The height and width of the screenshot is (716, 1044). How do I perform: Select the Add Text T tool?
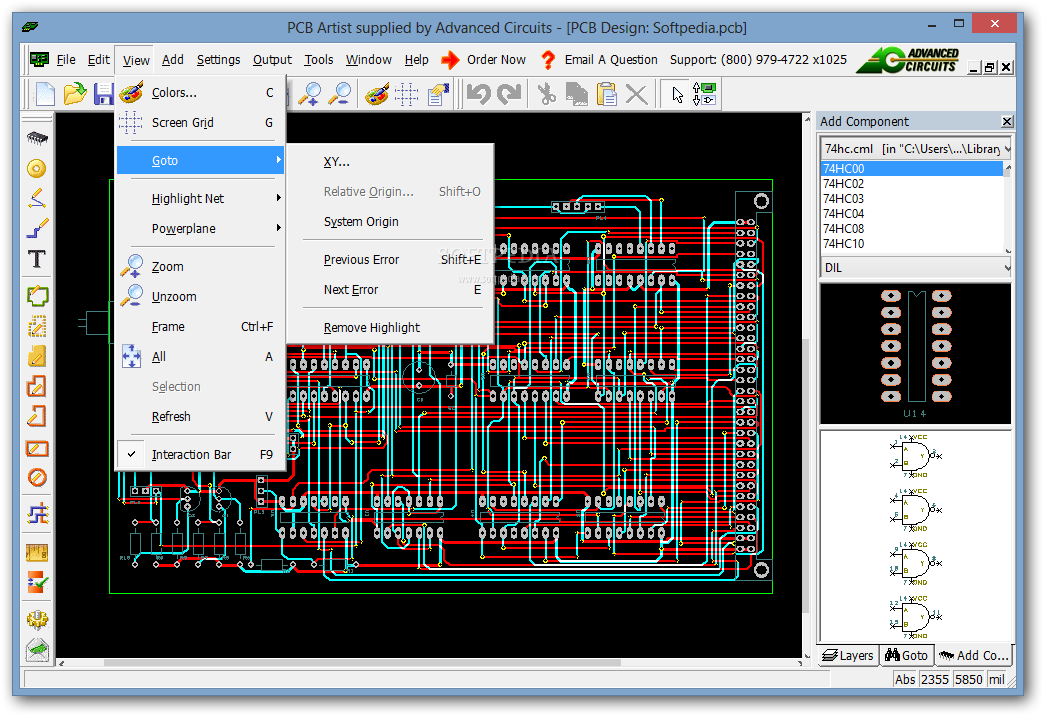[x=37, y=258]
